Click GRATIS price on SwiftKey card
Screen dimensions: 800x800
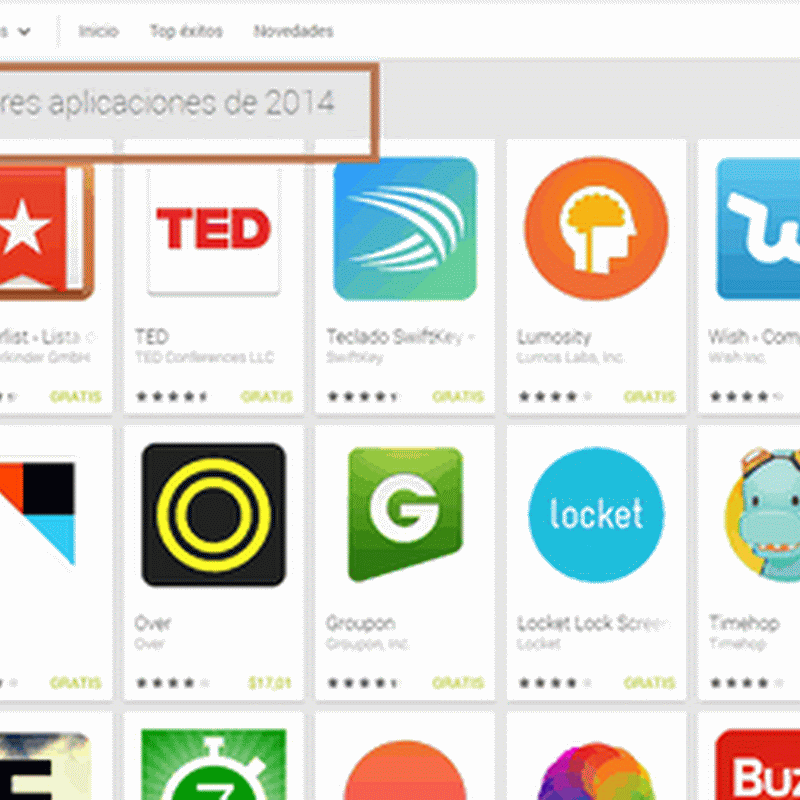[x=458, y=396]
